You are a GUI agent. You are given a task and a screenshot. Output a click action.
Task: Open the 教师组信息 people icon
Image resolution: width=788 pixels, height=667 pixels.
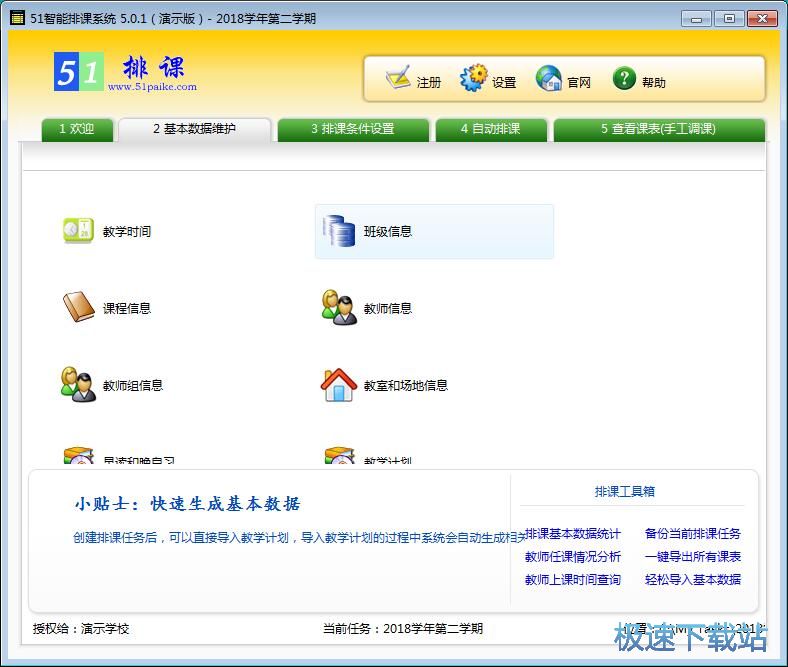(x=78, y=385)
